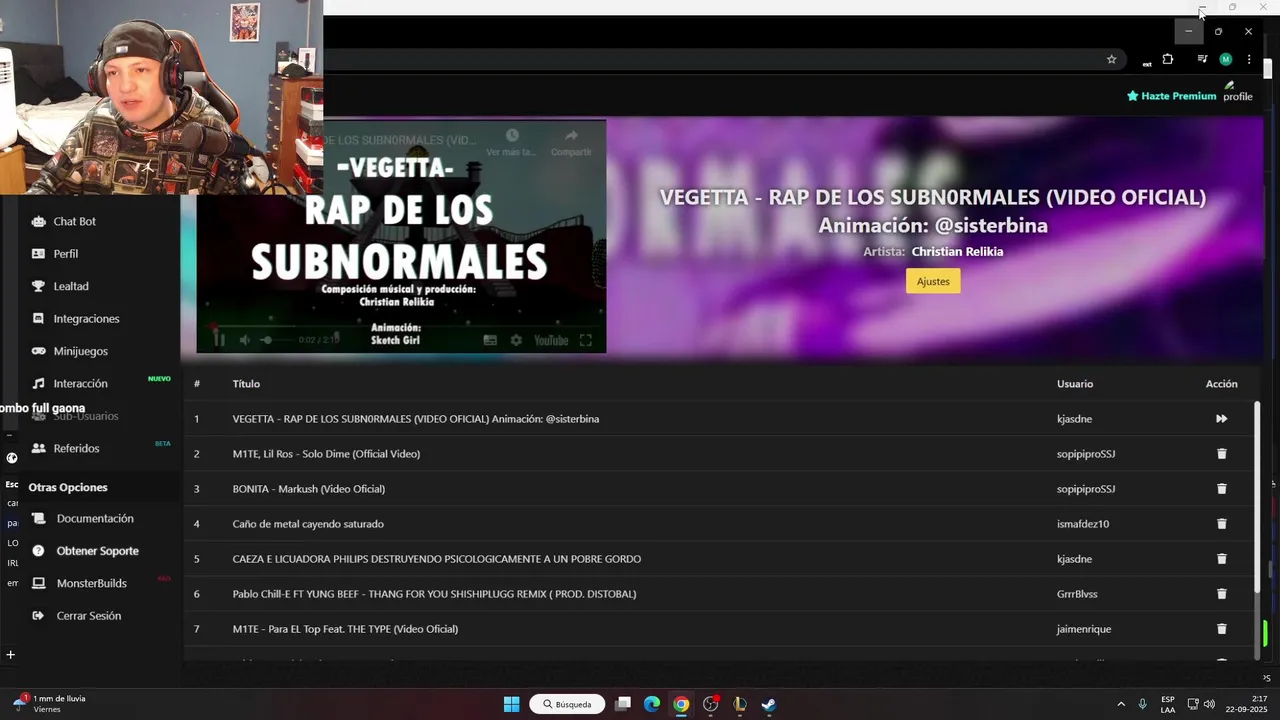Viewport: 1280px width, 720px height.
Task: Click the Chrome profile avatar M
Action: pyautogui.click(x=1226, y=59)
